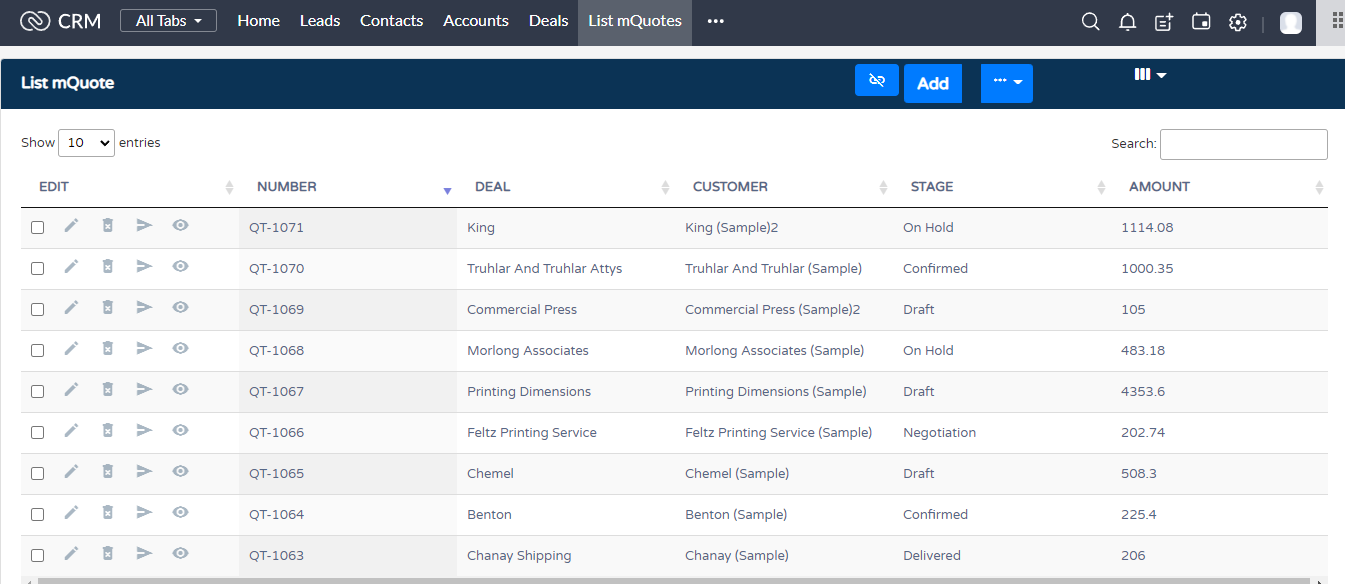Preview QT-1068 using the eye icon

point(180,349)
